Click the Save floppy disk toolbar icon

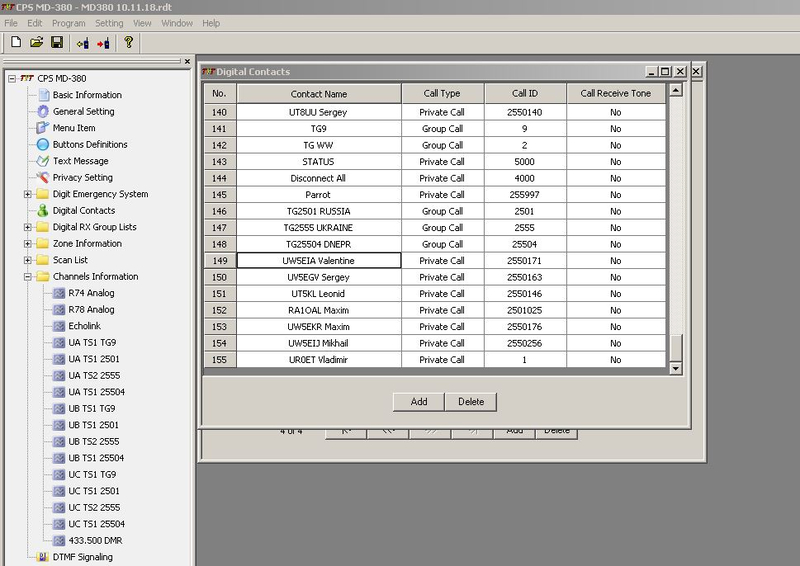[57, 42]
